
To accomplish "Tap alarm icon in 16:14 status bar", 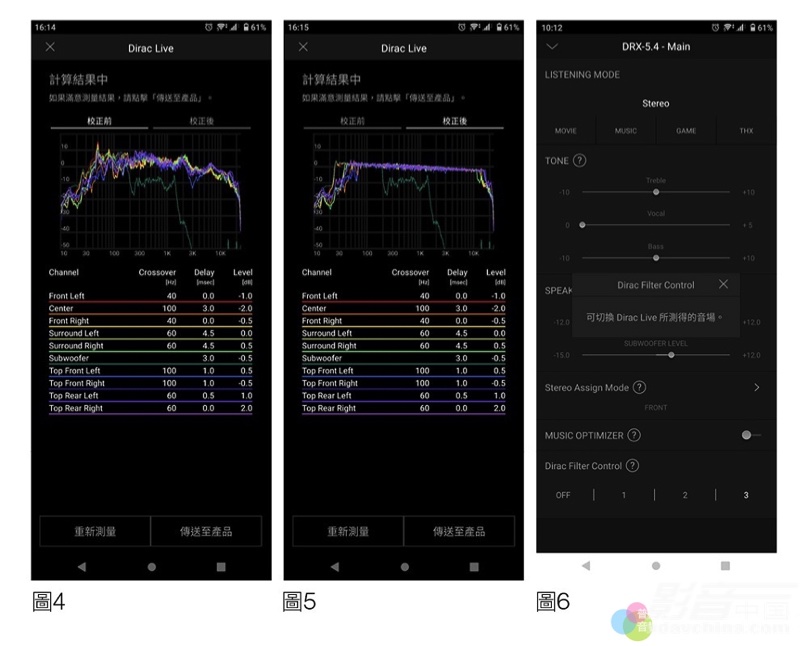I will pyautogui.click(x=209, y=27).
